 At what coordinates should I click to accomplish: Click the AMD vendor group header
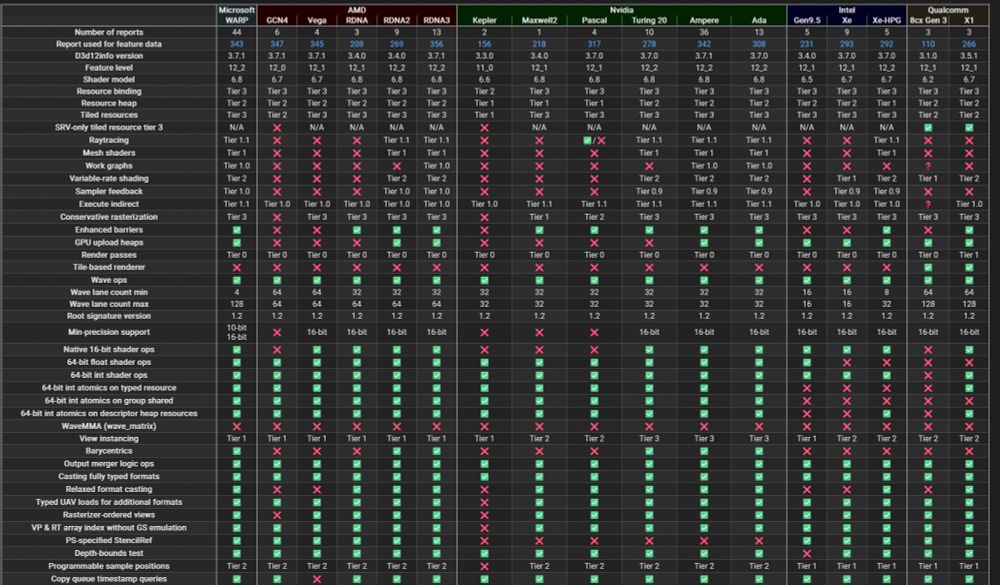[x=357, y=10]
